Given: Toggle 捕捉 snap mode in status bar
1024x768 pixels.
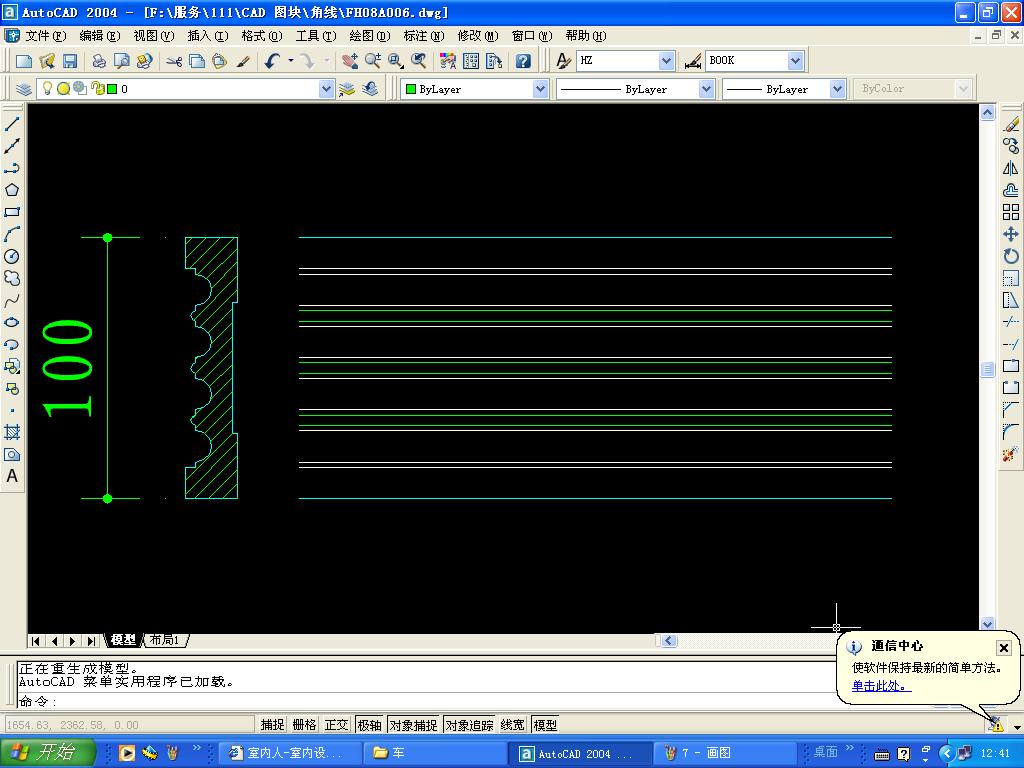Looking at the screenshot, I should [272, 725].
